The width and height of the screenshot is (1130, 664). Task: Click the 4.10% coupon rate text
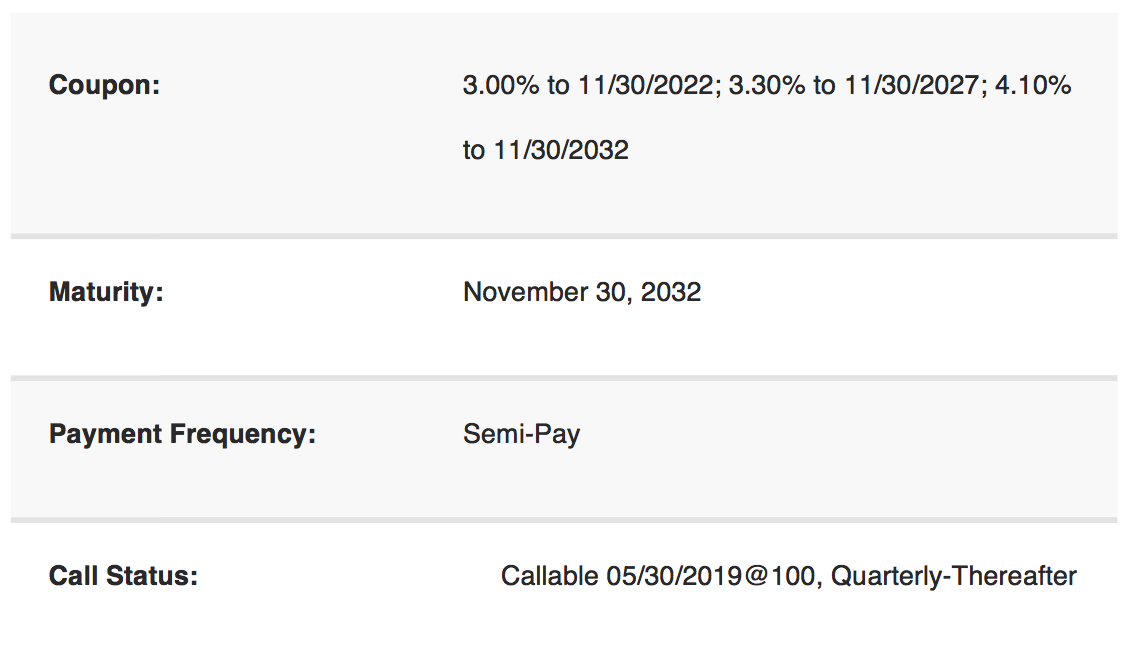point(1033,85)
